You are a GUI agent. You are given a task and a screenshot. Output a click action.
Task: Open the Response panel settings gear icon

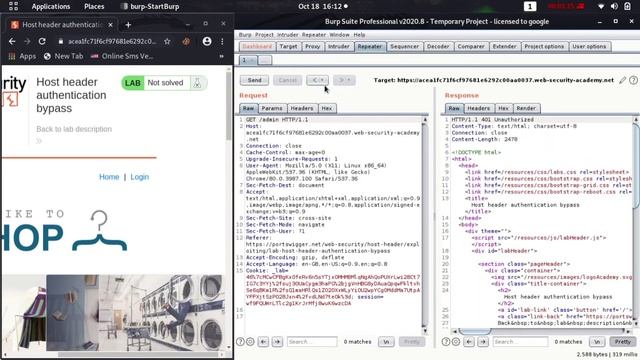456,342
